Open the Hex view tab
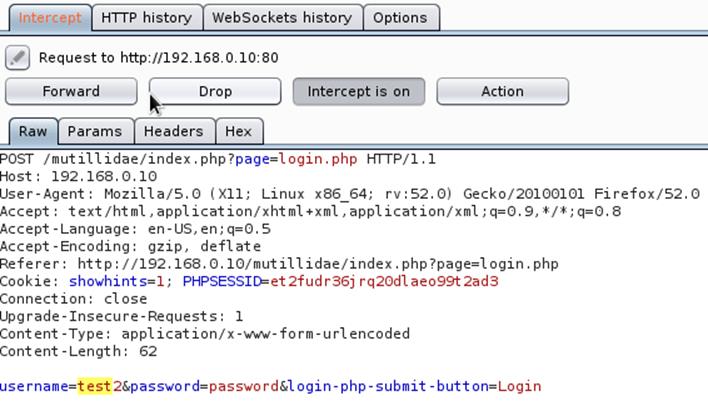This screenshot has height=401, width=708. pyautogui.click(x=238, y=131)
